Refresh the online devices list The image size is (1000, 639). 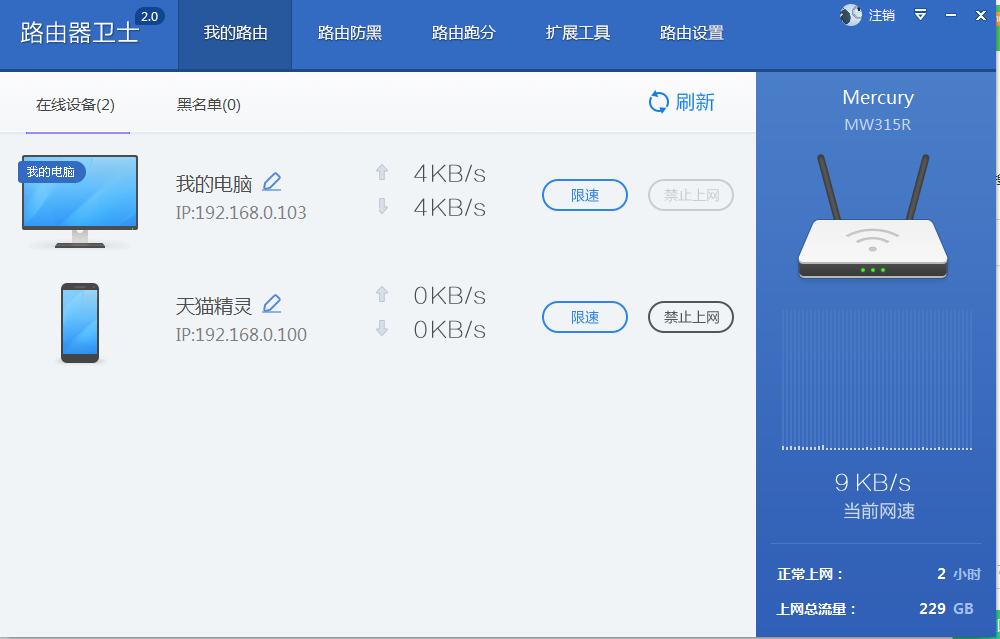tap(681, 102)
